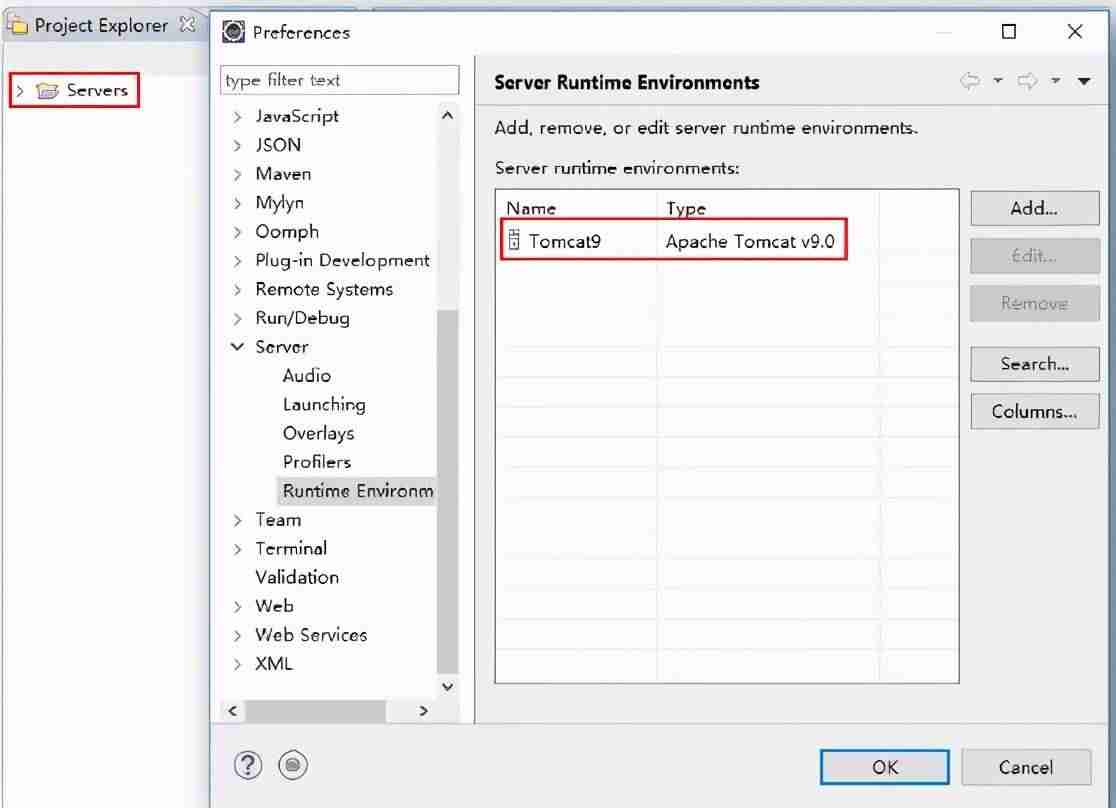Confirm with the OK button
Screen dimensions: 1116x808
pyautogui.click(x=884, y=767)
